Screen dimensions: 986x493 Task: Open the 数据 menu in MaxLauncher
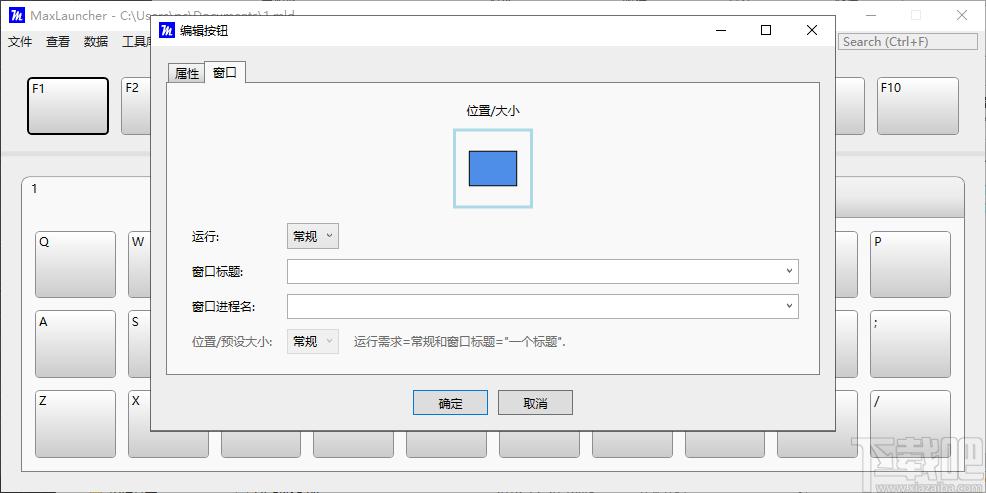pyautogui.click(x=96, y=42)
